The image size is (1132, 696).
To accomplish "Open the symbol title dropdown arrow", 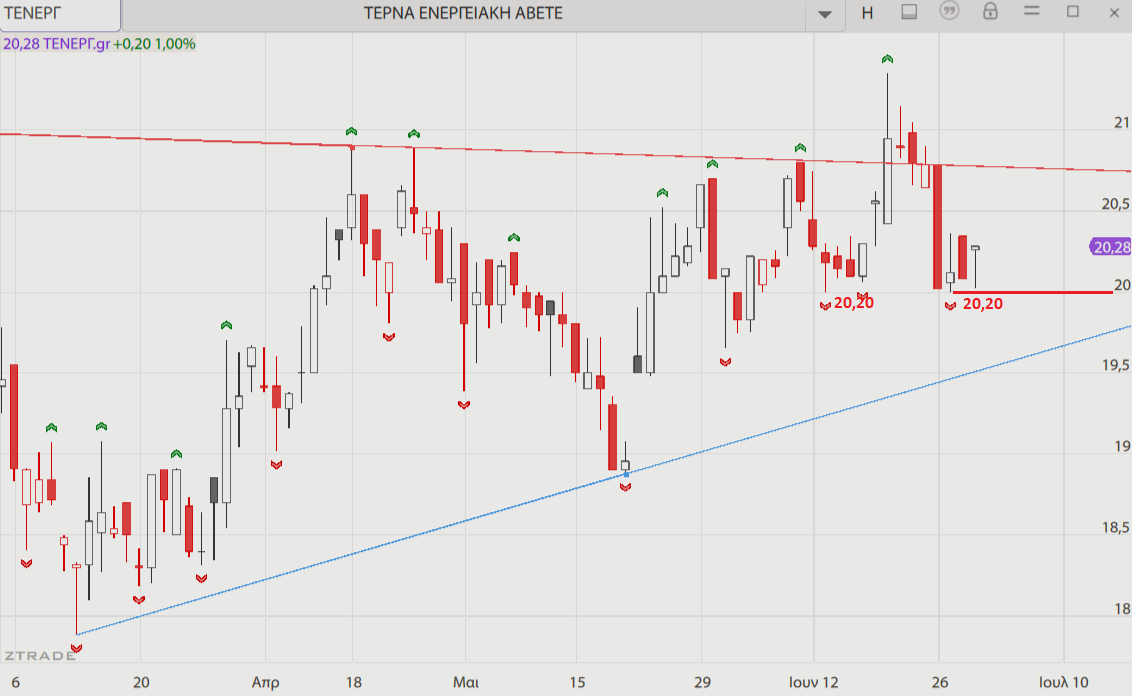I will pyautogui.click(x=824, y=14).
